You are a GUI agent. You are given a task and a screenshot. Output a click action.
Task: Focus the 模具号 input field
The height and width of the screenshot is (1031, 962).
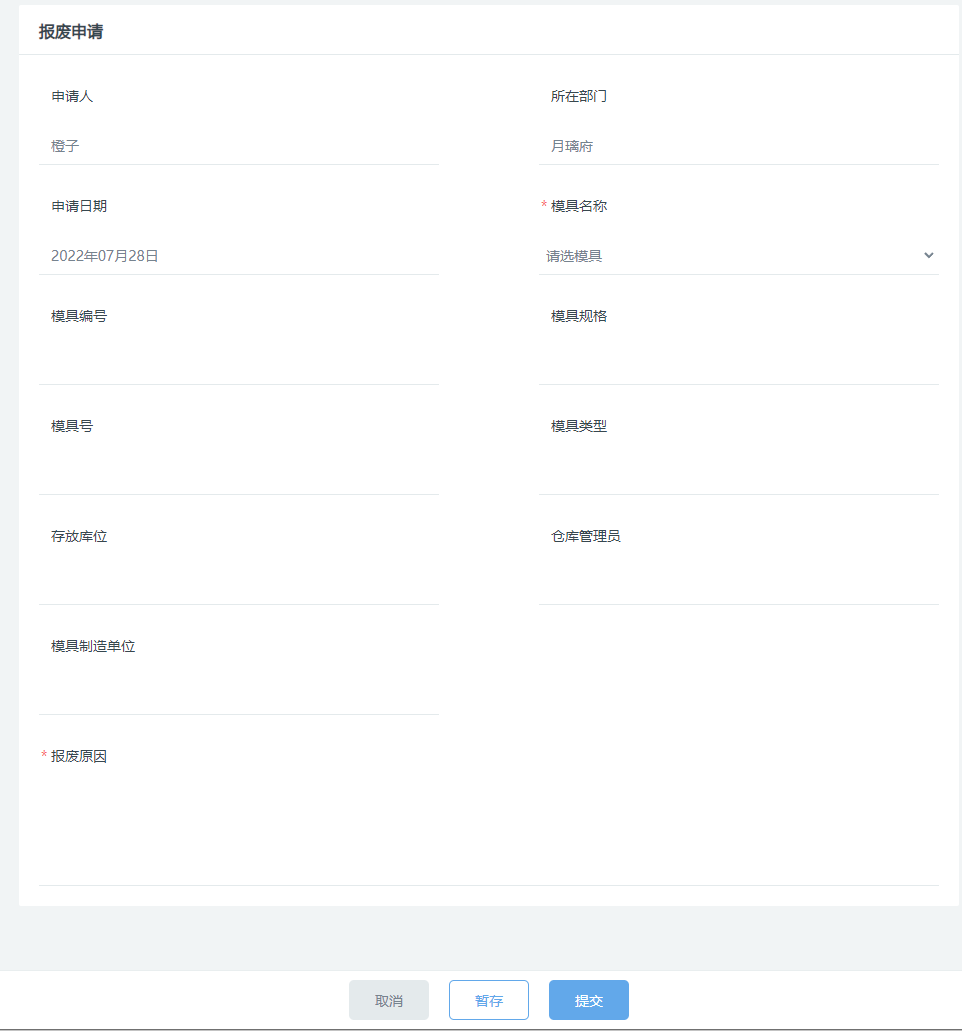(x=239, y=475)
